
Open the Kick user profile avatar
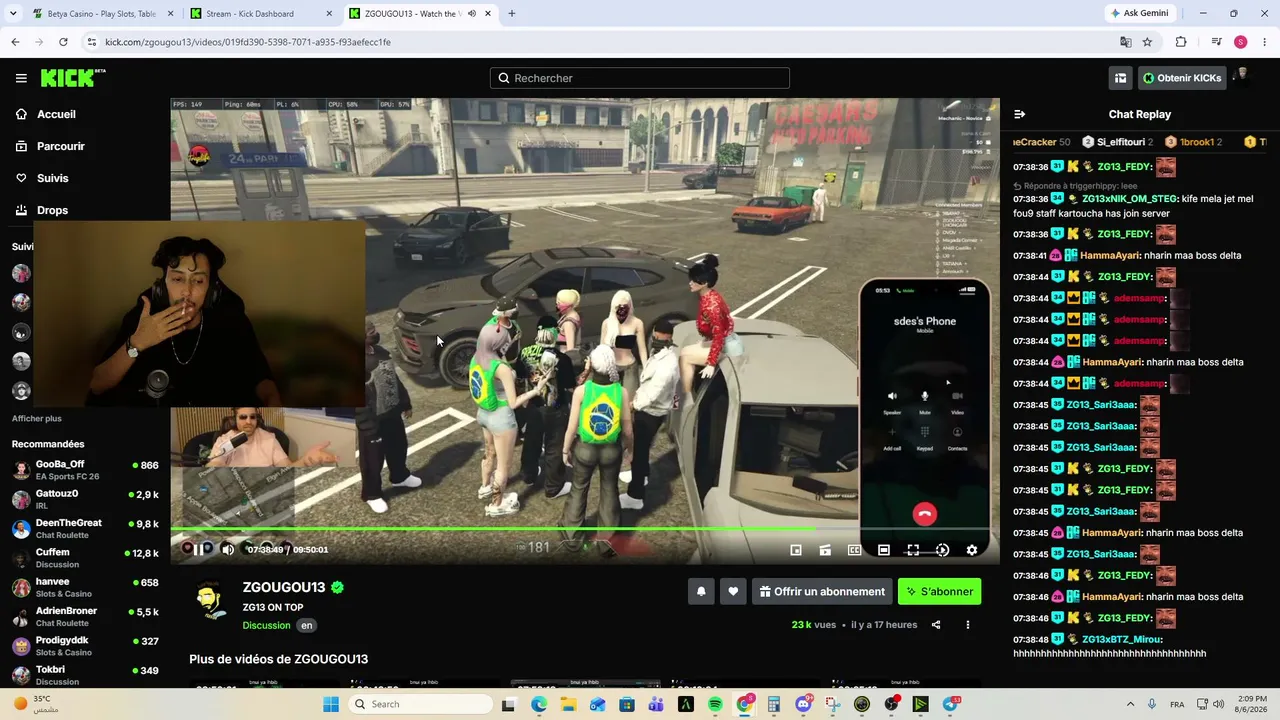coord(1243,77)
